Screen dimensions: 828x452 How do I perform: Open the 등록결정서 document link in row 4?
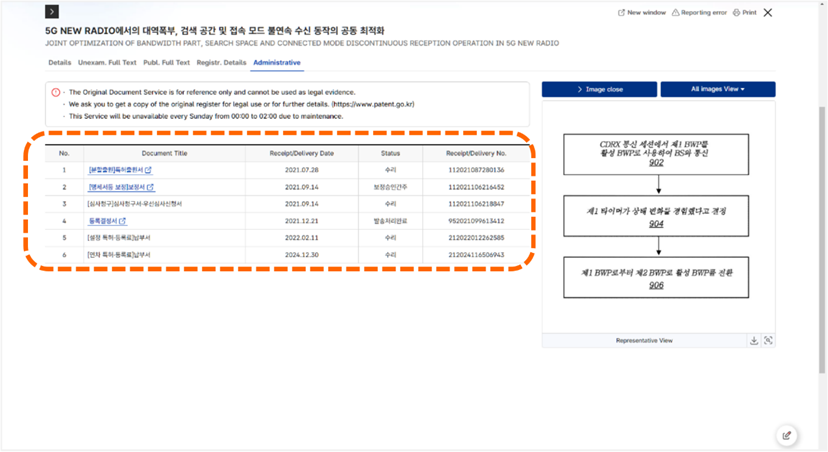[x=107, y=220]
